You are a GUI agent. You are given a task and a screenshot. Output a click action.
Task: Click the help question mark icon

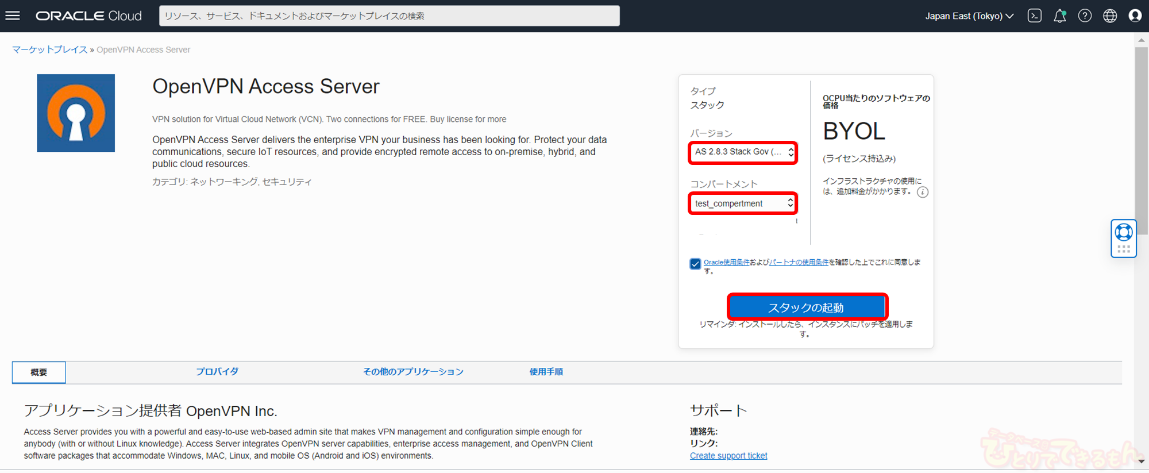point(1085,16)
